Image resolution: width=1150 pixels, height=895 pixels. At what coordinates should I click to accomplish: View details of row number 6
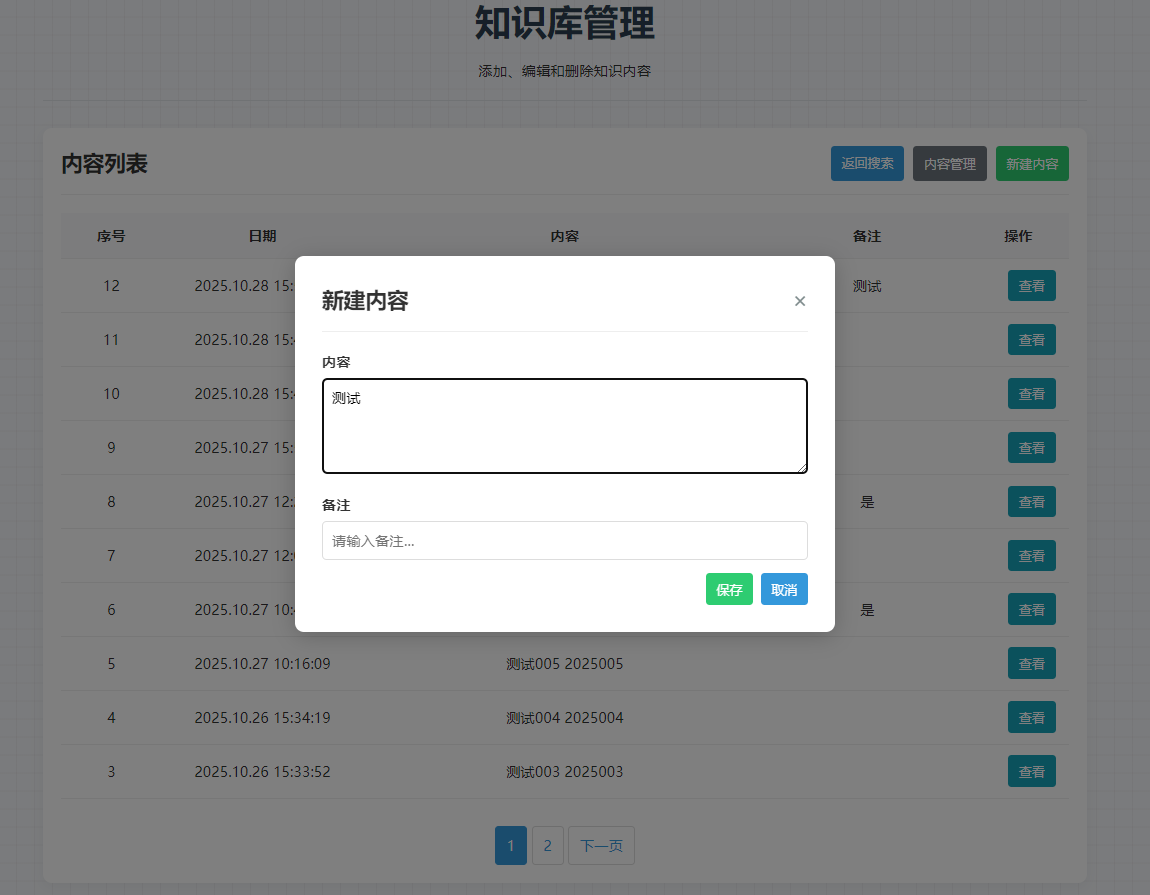(x=1031, y=610)
